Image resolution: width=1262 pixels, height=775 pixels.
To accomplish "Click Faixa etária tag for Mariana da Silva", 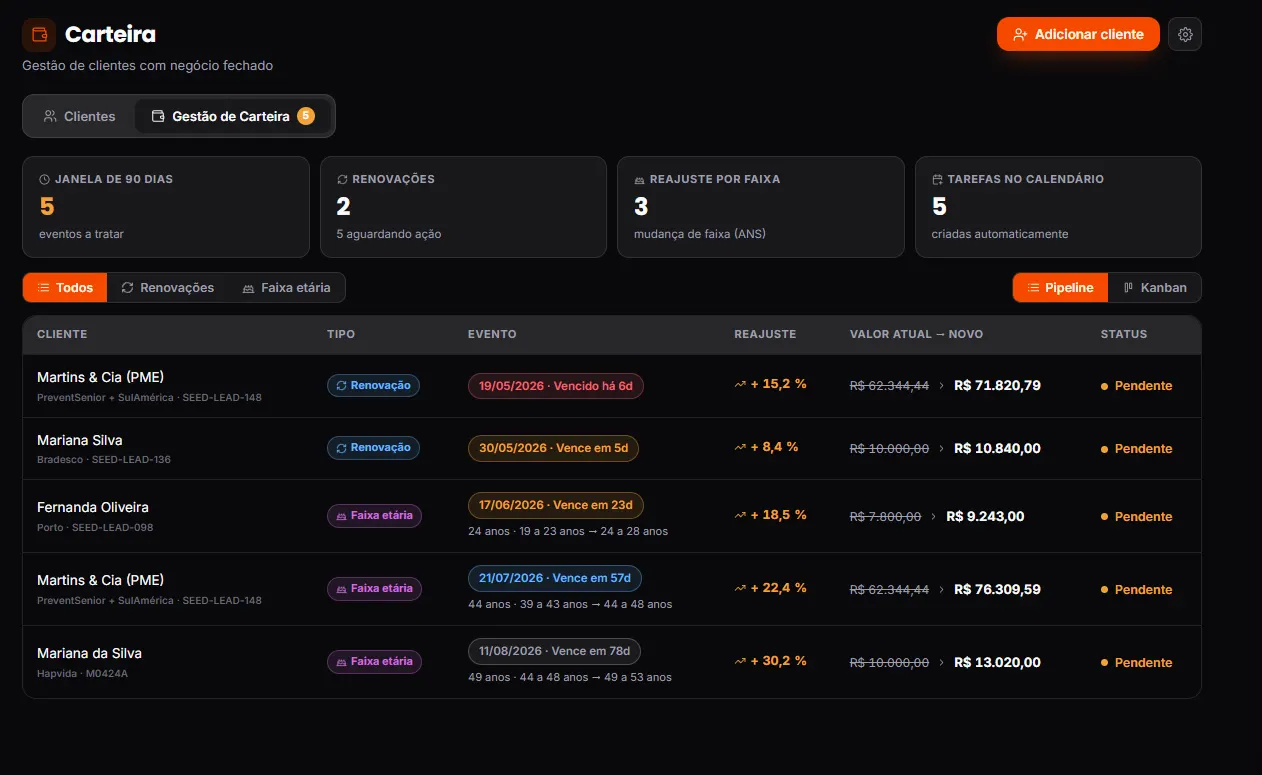I will [x=374, y=662].
